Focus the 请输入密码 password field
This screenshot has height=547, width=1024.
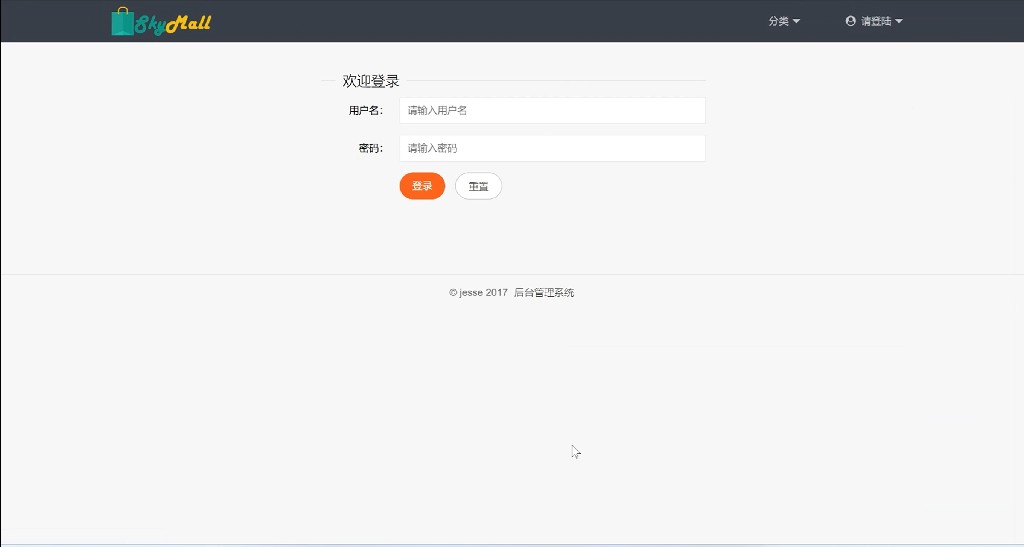(552, 148)
